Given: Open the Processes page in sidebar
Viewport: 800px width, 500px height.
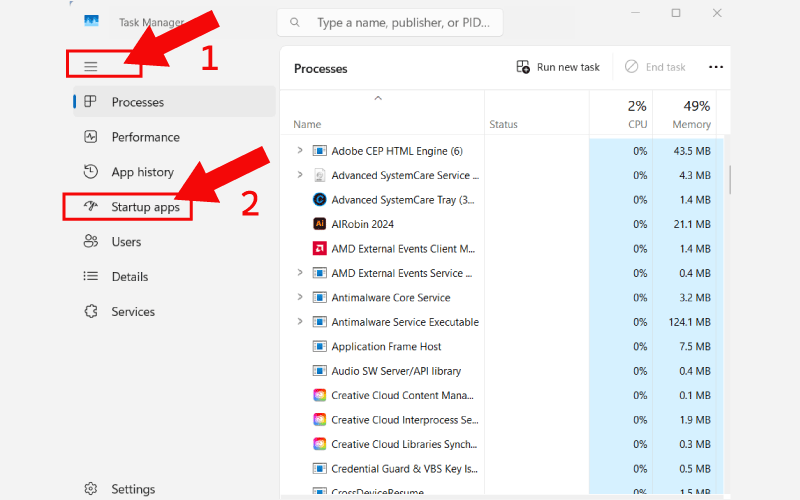Looking at the screenshot, I should [137, 102].
